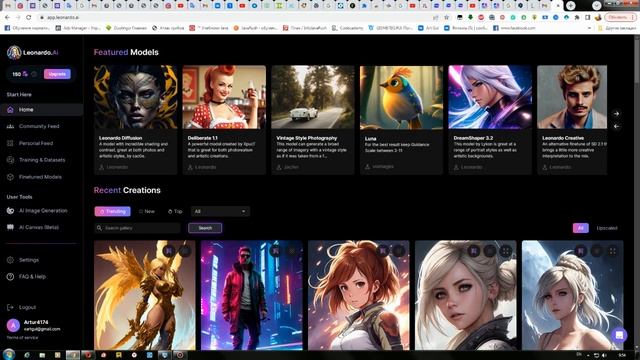Open the cyberpunk man in red jacket image
640x360 pixels.
tap(252, 295)
